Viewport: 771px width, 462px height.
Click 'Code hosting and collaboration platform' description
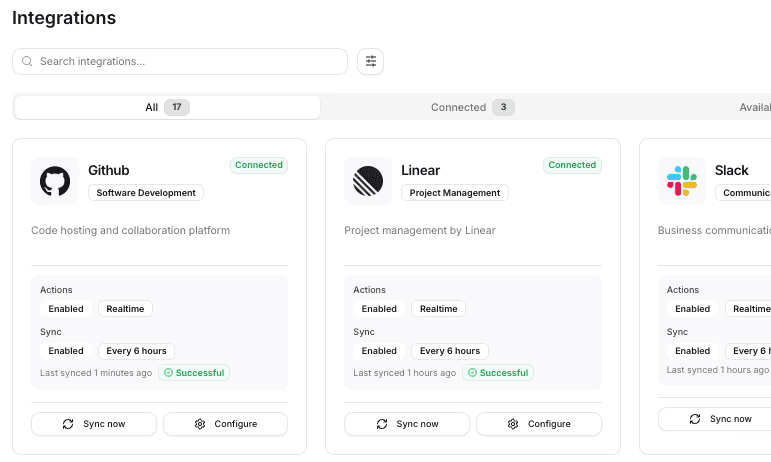[130, 231]
